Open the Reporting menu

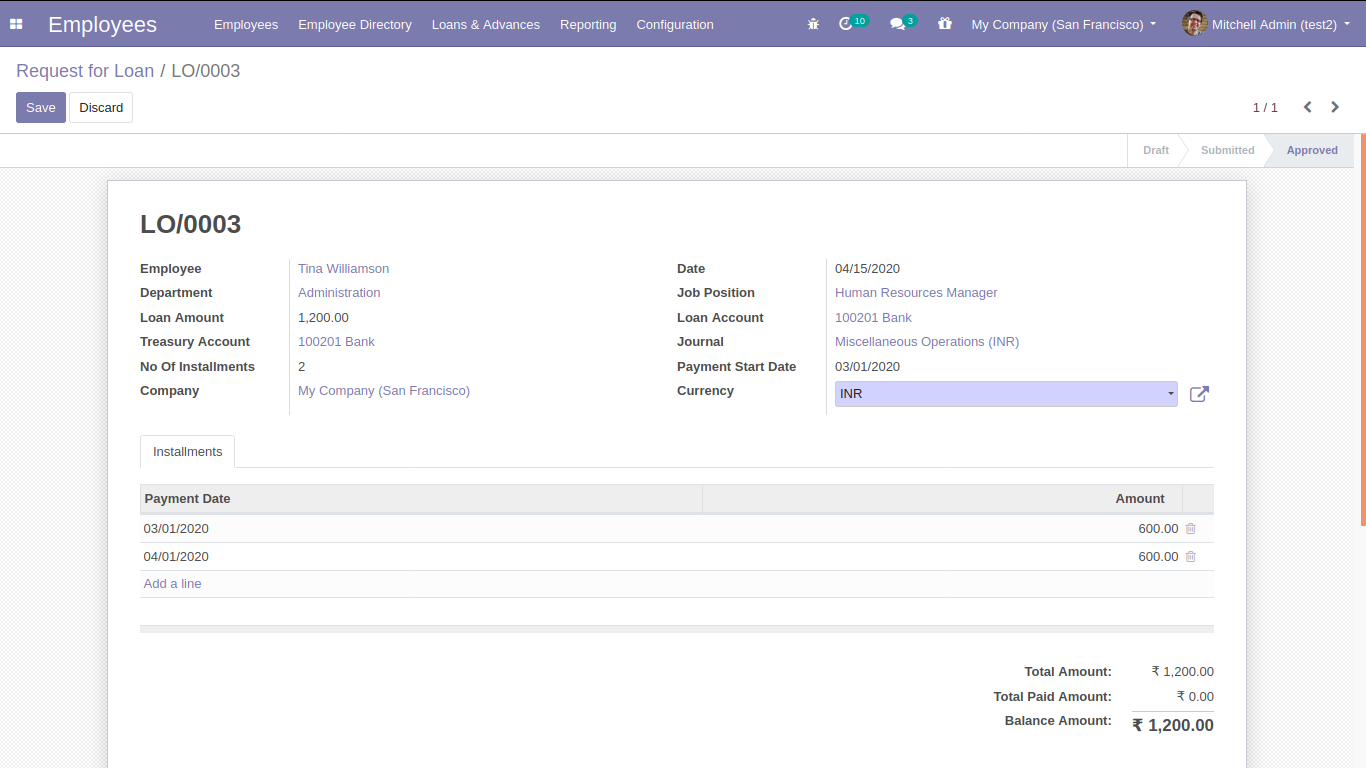click(x=588, y=24)
